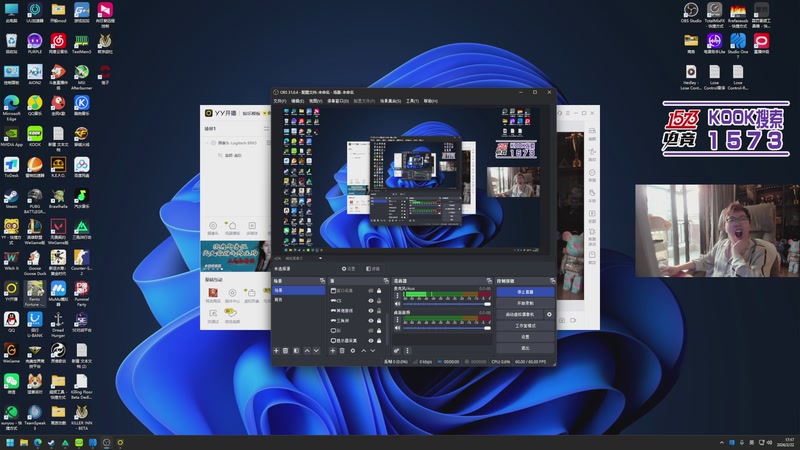Open the Recycle Bin desktop icon

[11, 43]
